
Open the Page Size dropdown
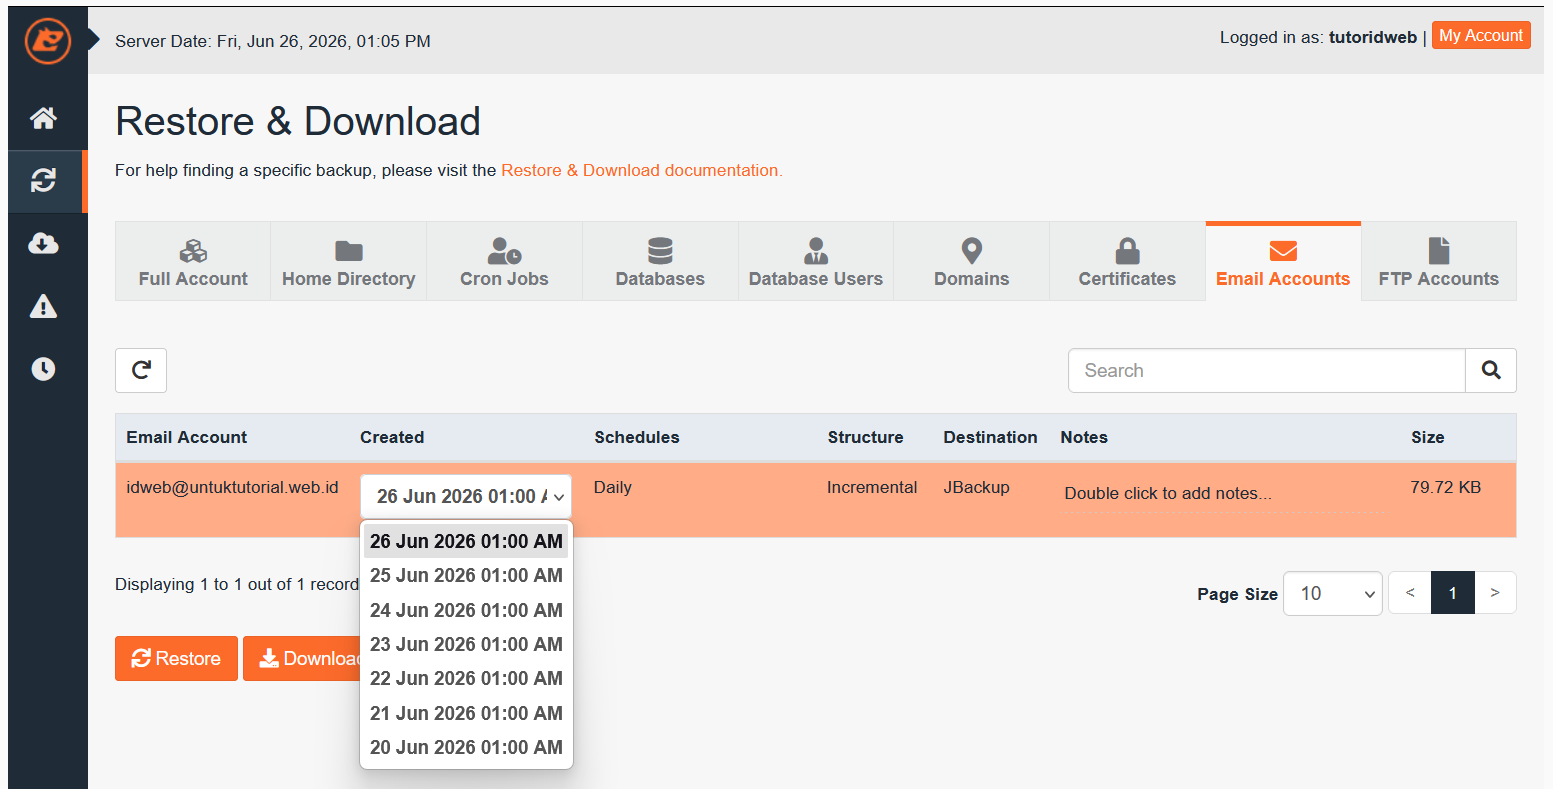point(1333,593)
